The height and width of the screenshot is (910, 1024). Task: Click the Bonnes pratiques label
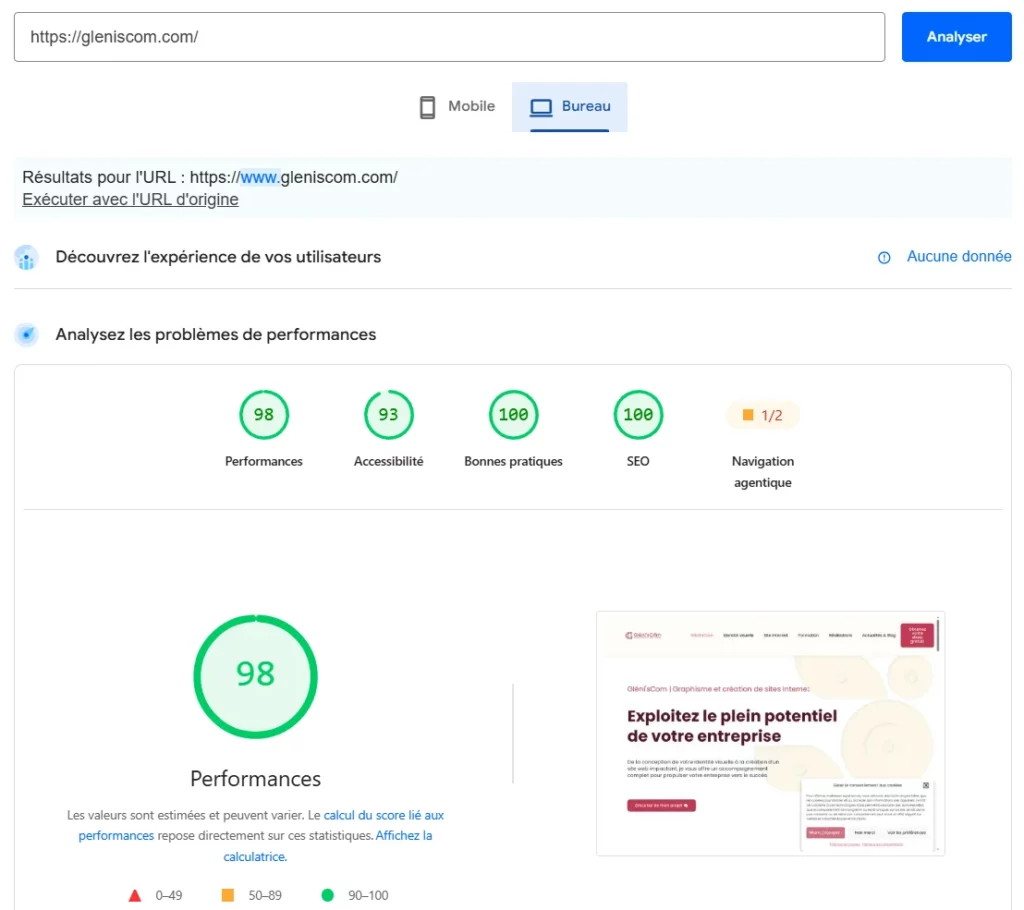pos(513,462)
